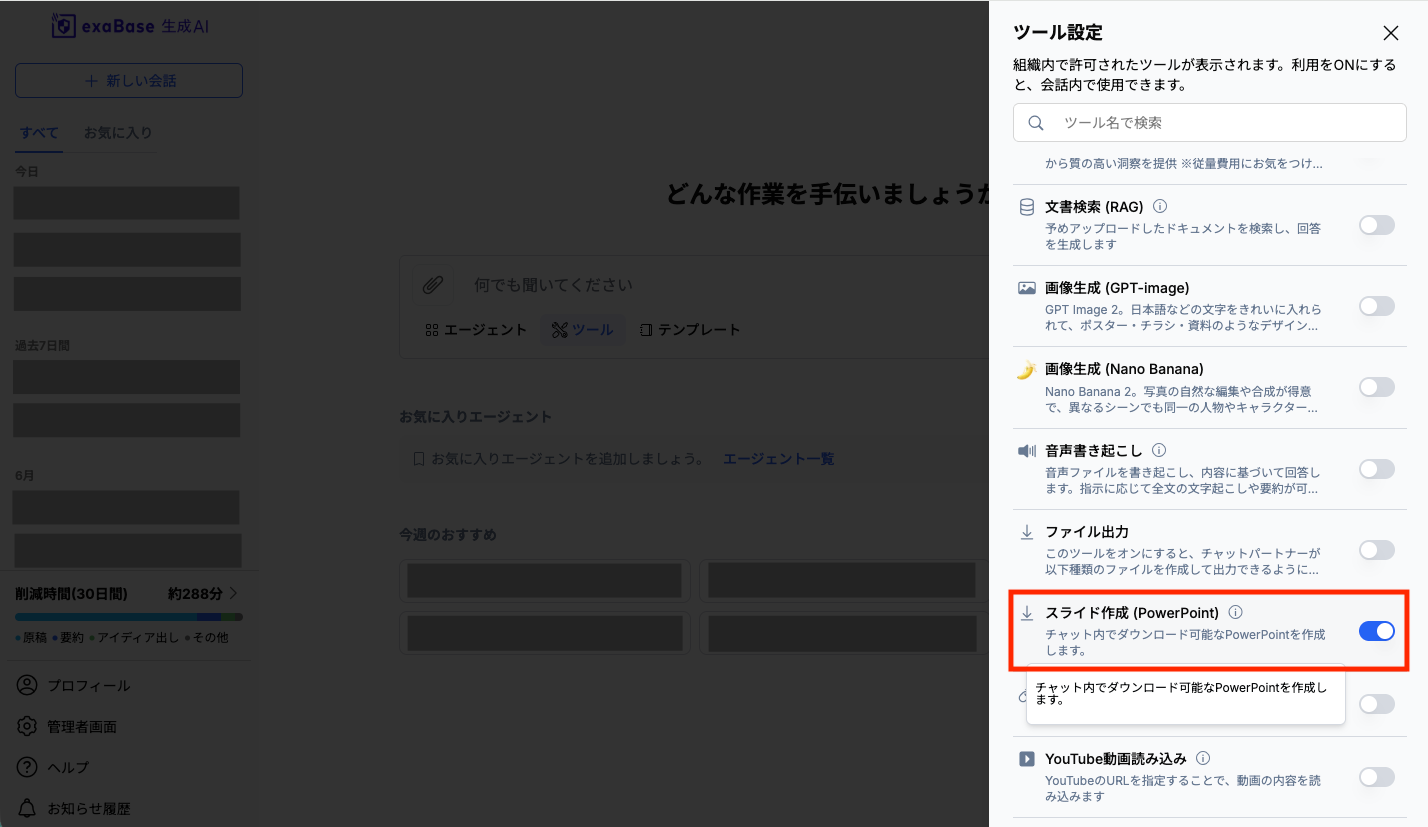The image size is (1428, 827).
Task: Click the 約288分 value
Action: point(196,593)
